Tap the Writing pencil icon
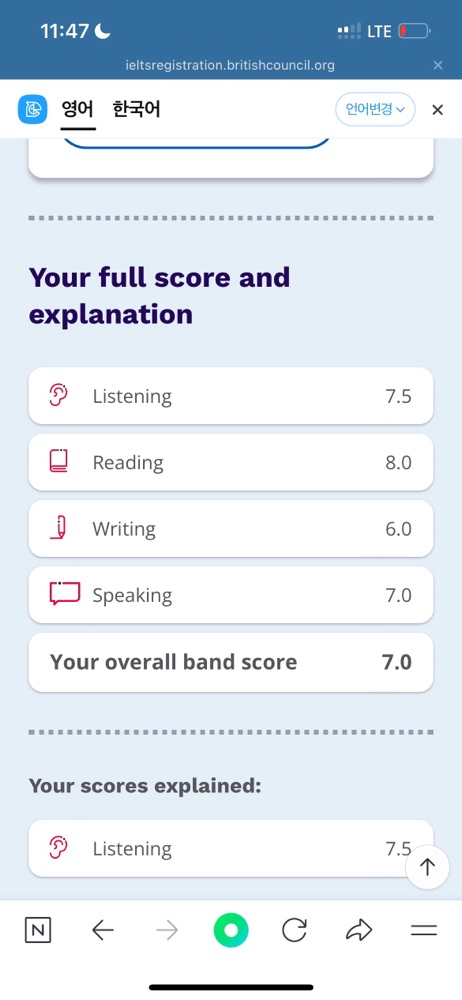Screen dimensions: 462x1000 [x=59, y=527]
